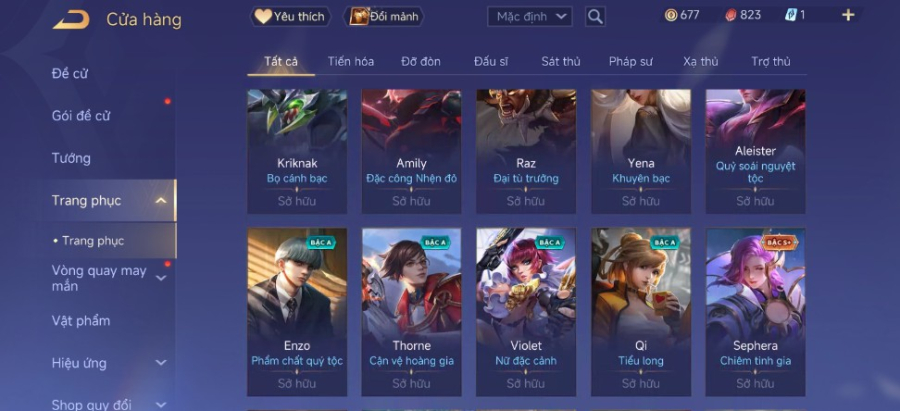Collapse the Trang phục sidebar section

pyautogui.click(x=161, y=200)
